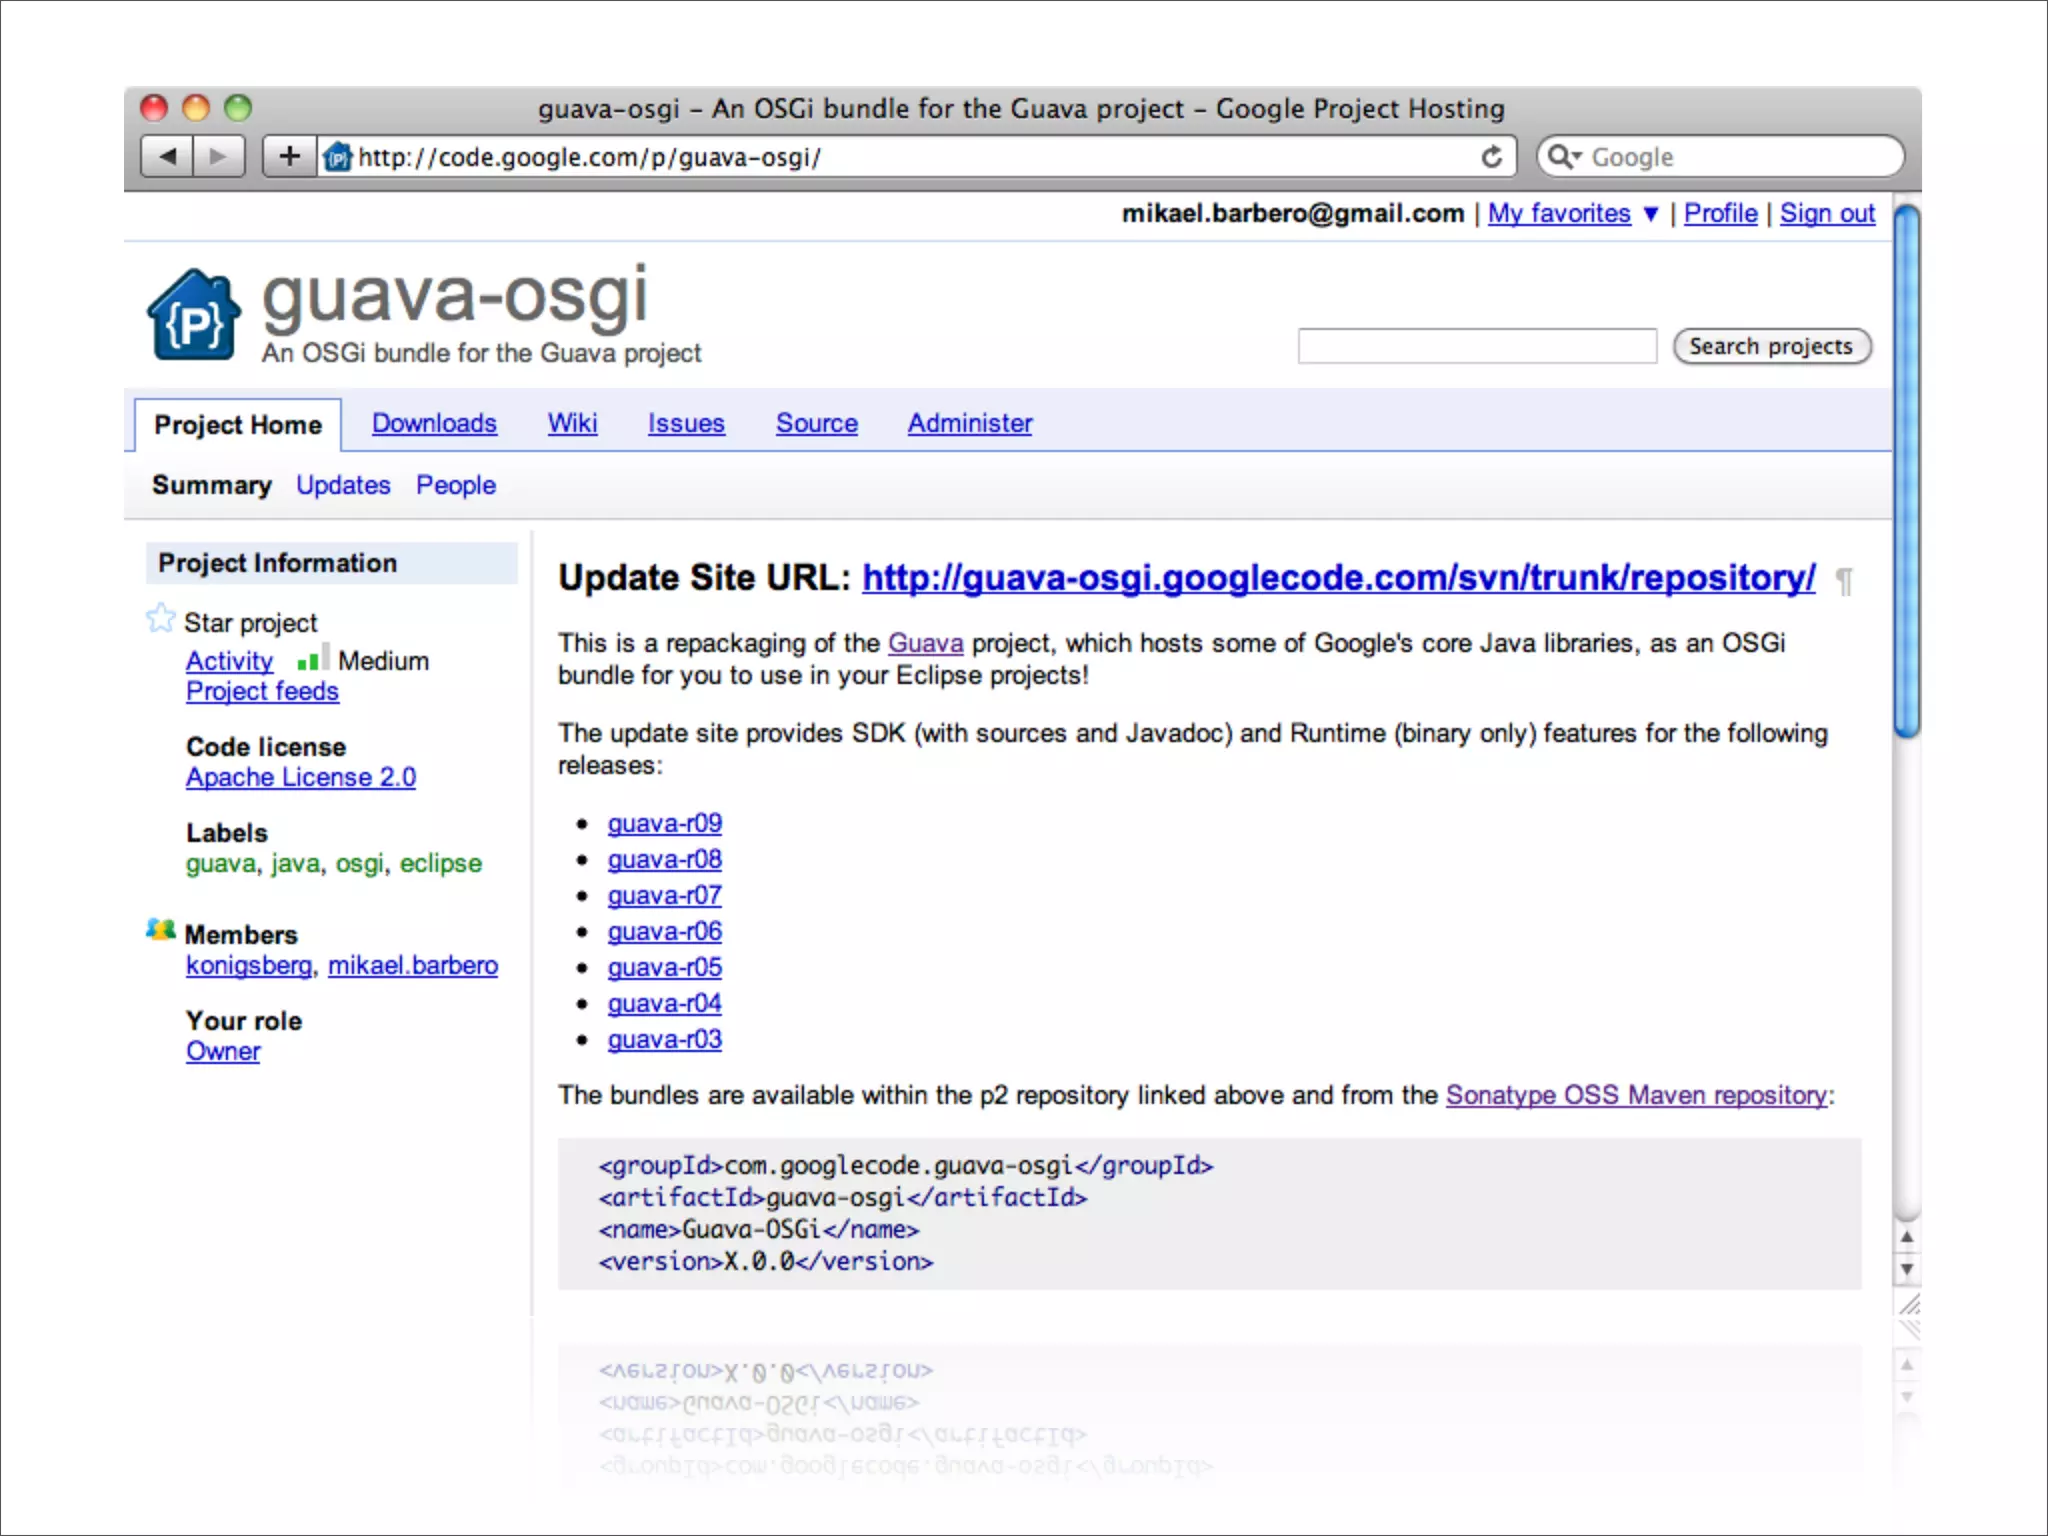Open the guava-r09 release link
Image resolution: width=2048 pixels, height=1536 pixels.
(x=664, y=823)
